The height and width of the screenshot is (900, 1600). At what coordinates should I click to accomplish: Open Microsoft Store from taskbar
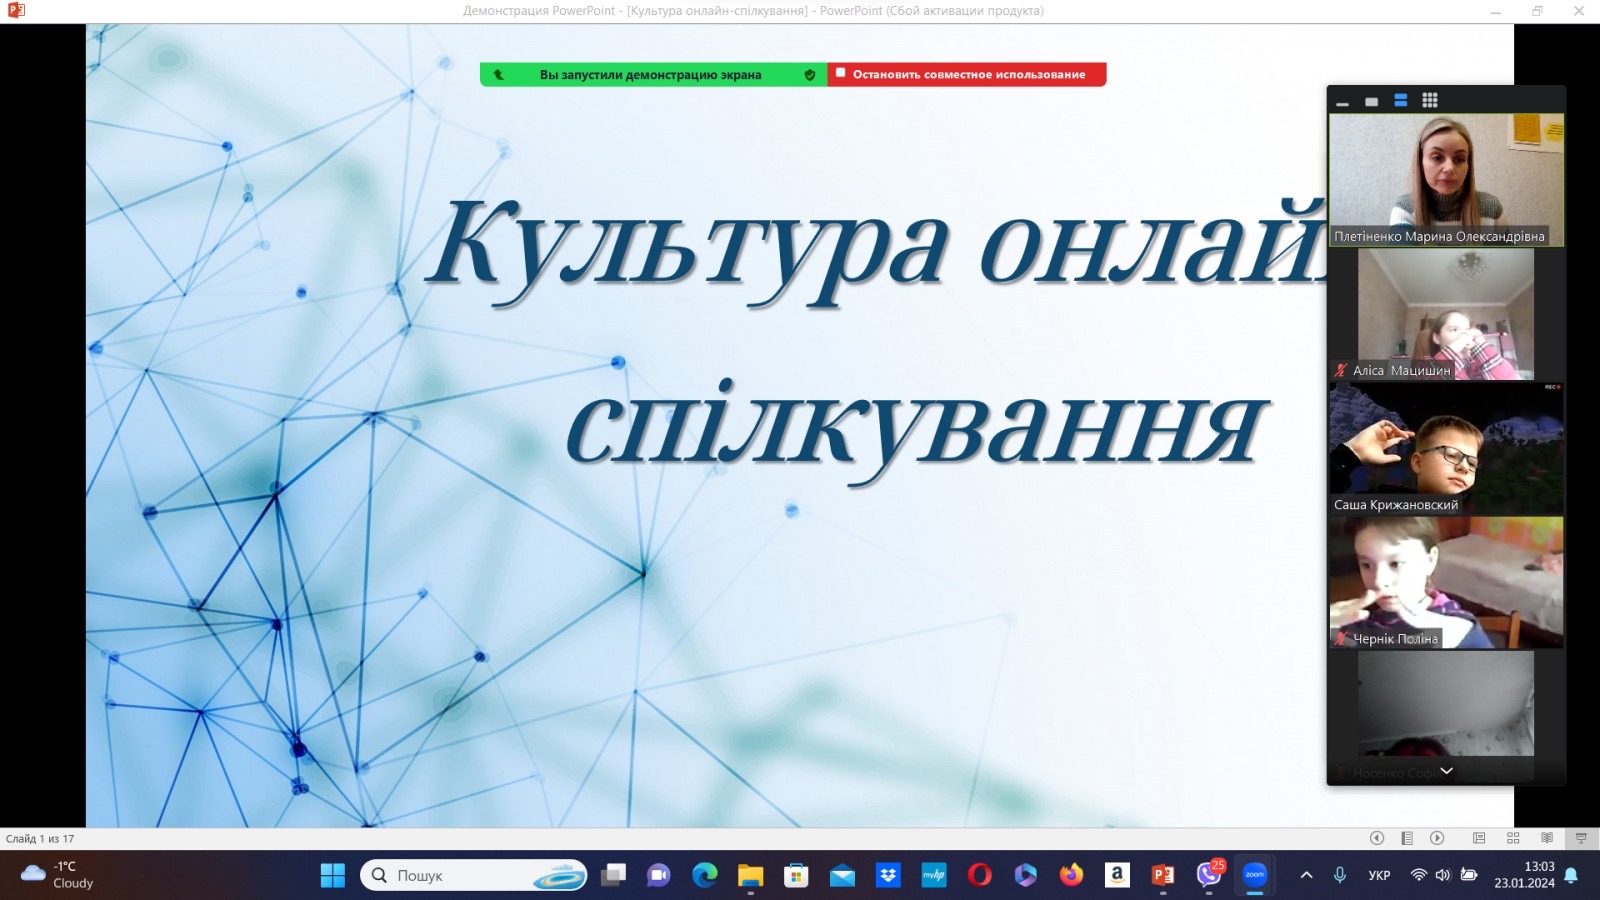796,875
